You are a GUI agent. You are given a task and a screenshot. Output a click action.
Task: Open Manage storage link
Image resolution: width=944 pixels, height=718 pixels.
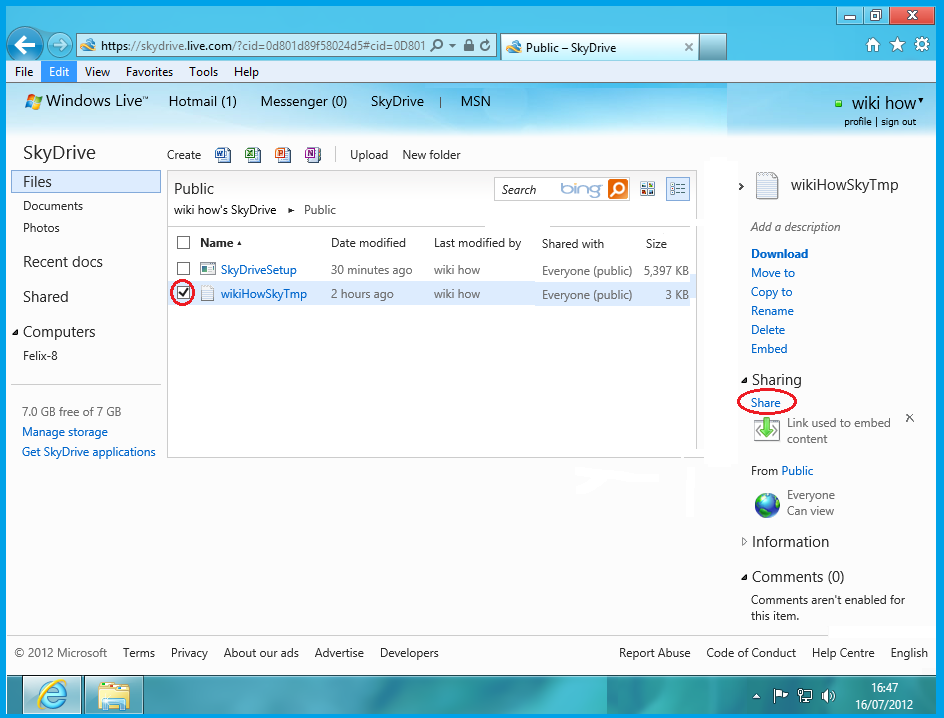(65, 432)
